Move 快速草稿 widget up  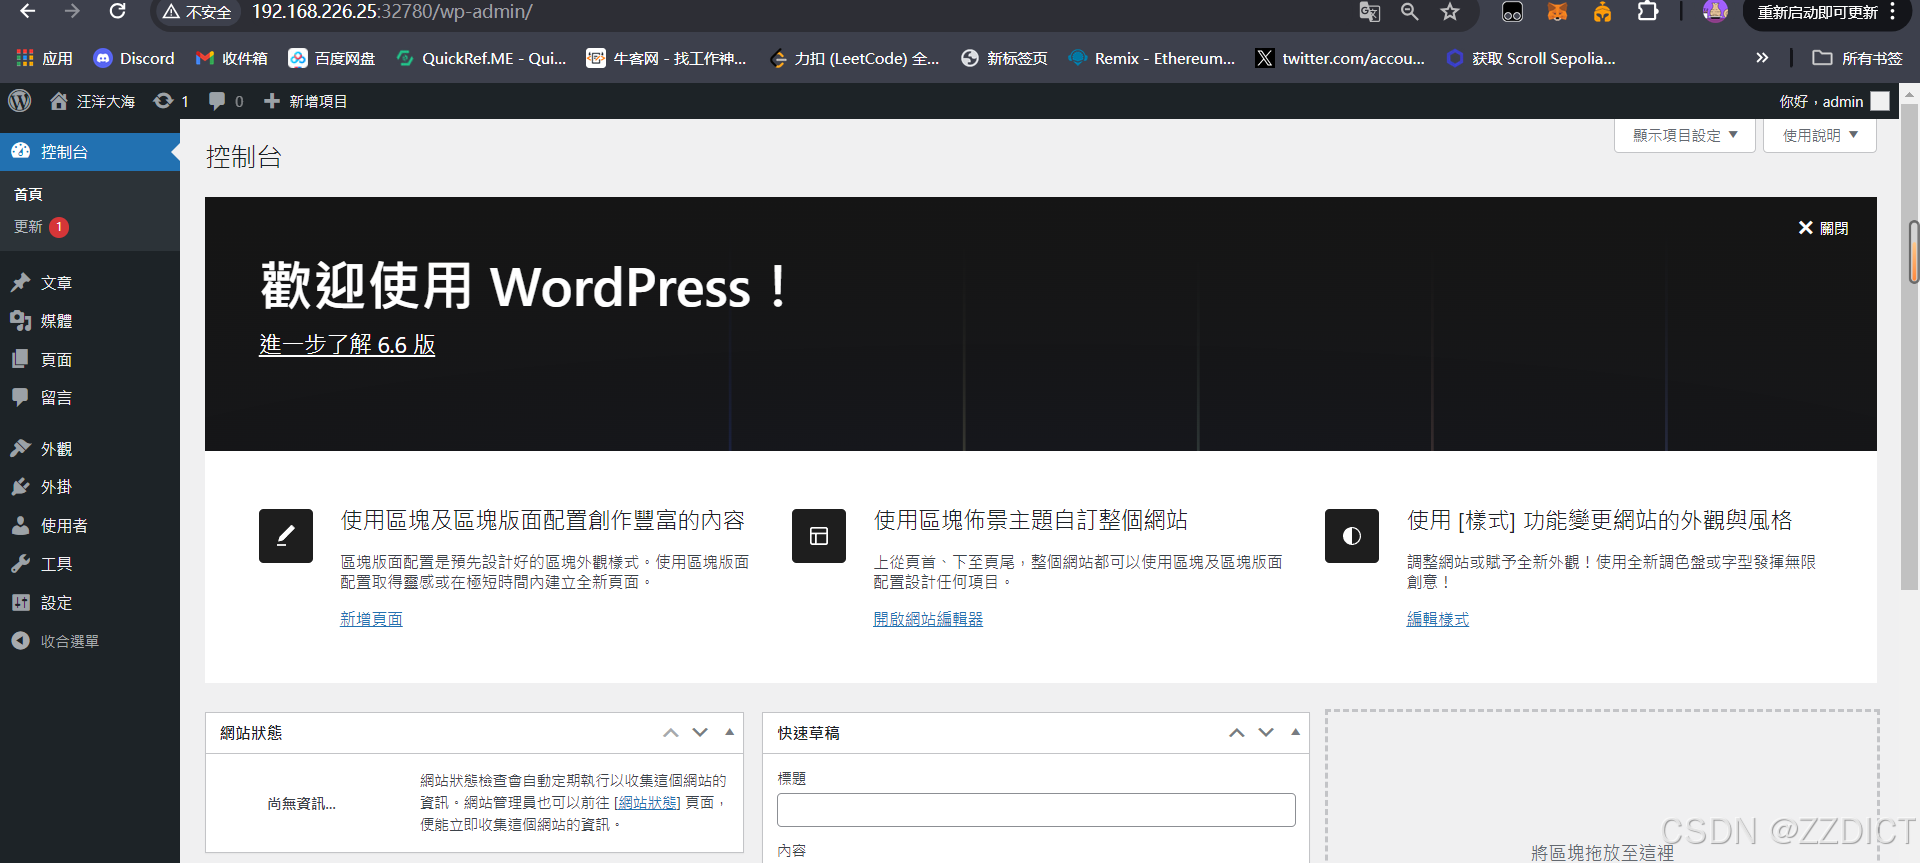[1237, 733]
